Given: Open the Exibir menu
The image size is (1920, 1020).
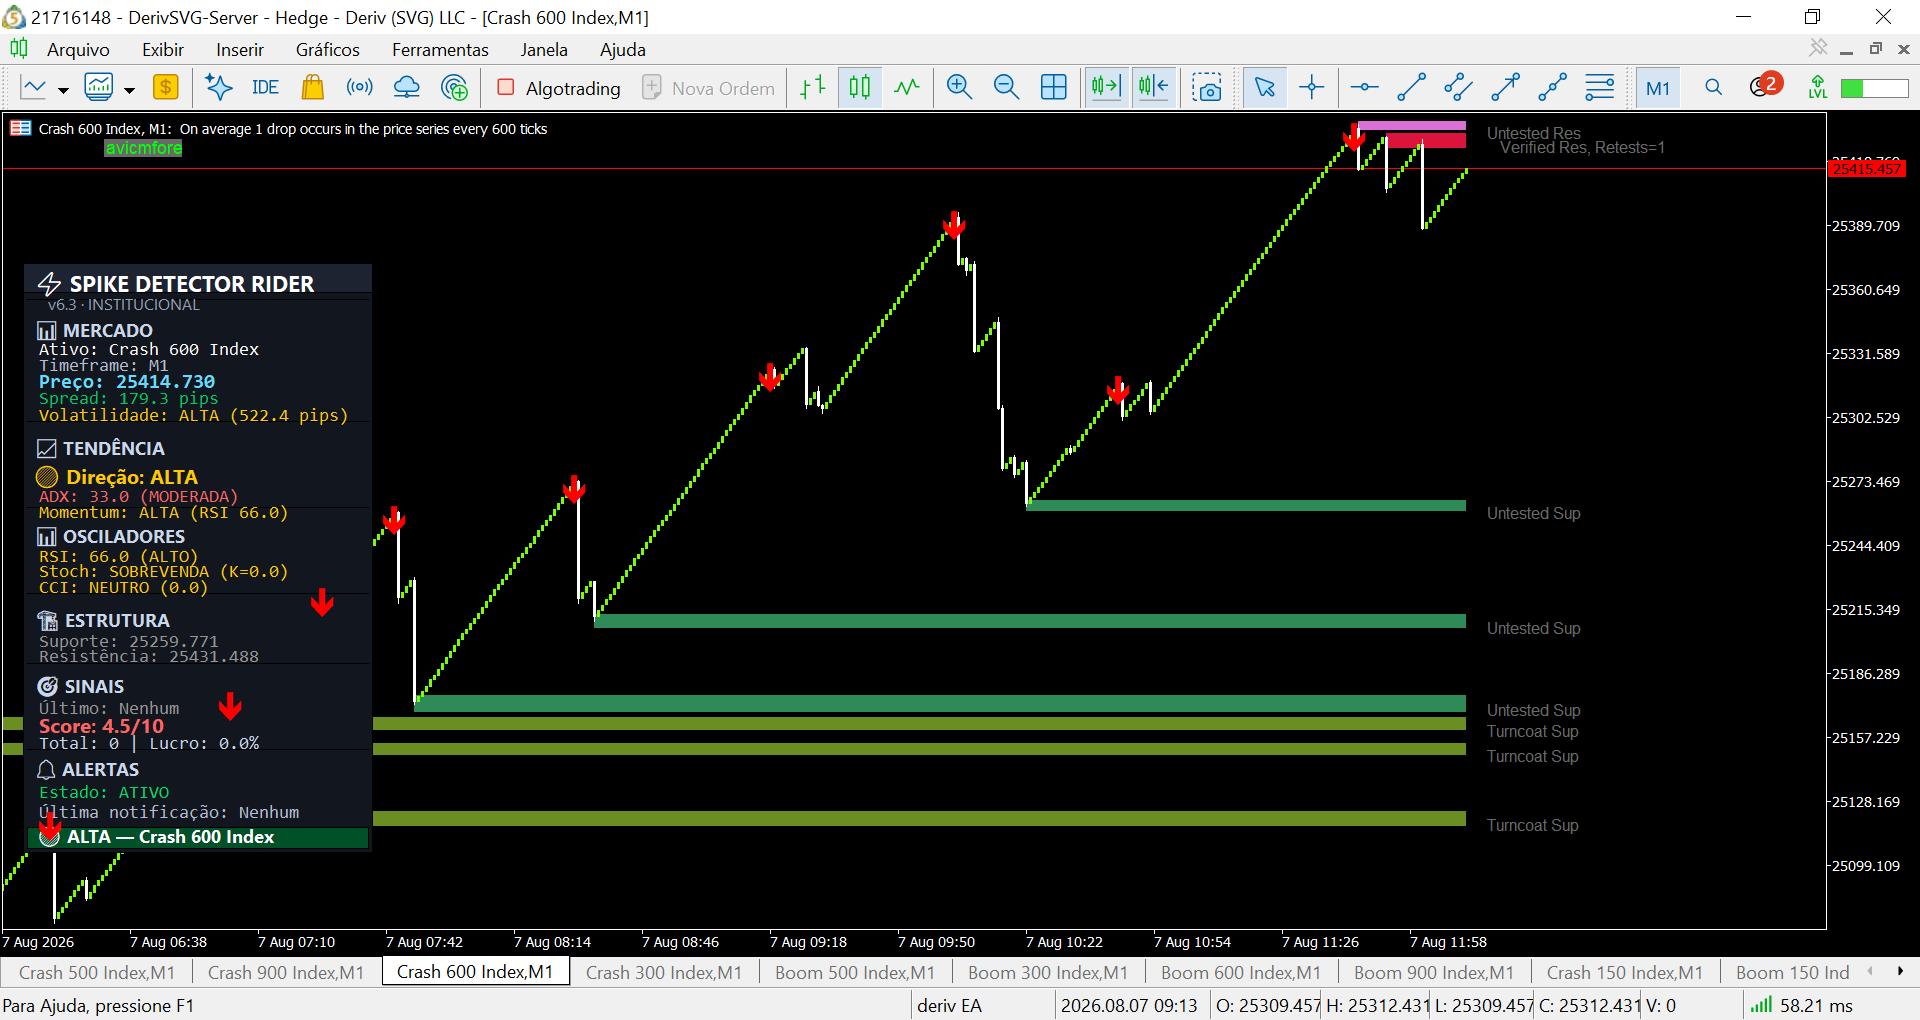Looking at the screenshot, I should pyautogui.click(x=163, y=50).
